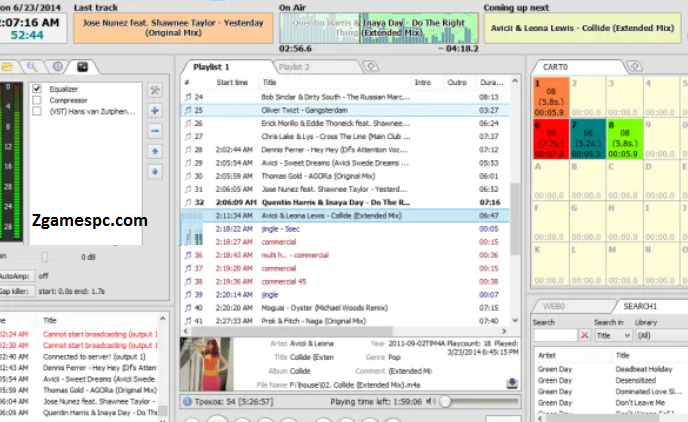Switch to Playlist 2 tab

(x=294, y=67)
